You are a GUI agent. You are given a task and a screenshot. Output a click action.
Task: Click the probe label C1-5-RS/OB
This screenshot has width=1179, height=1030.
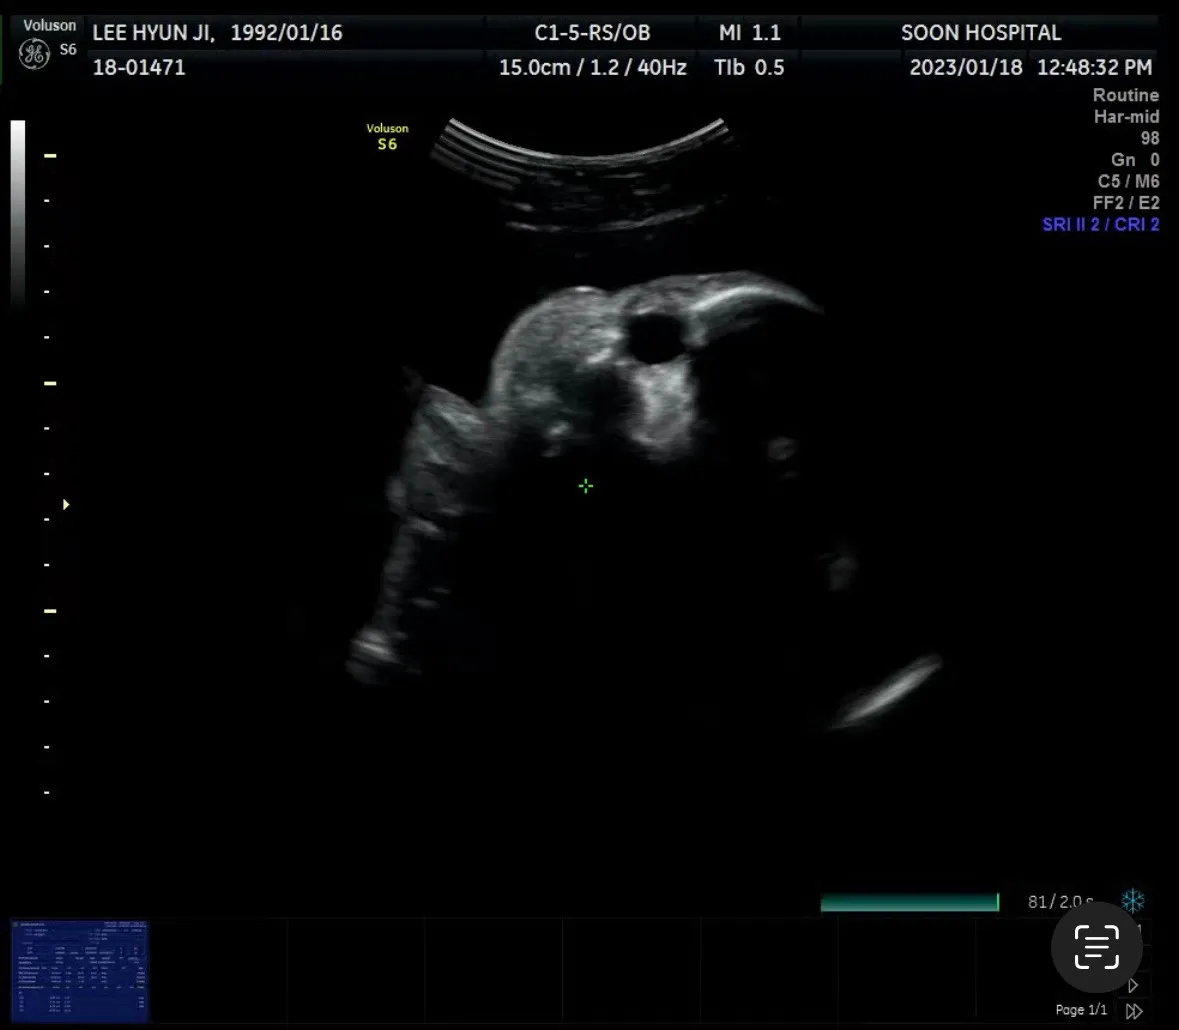click(x=593, y=33)
